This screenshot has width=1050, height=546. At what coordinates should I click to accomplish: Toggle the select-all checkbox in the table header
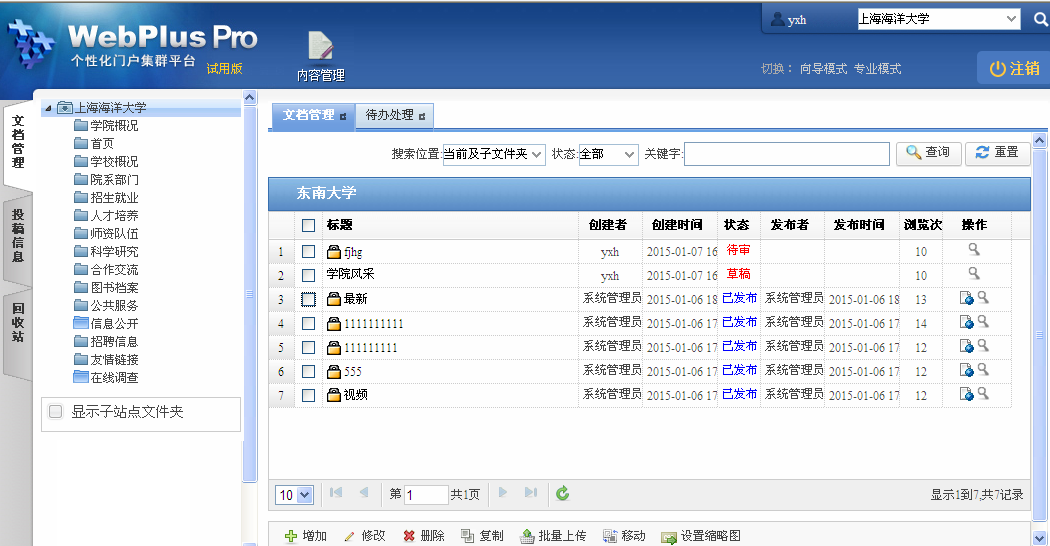click(x=309, y=226)
